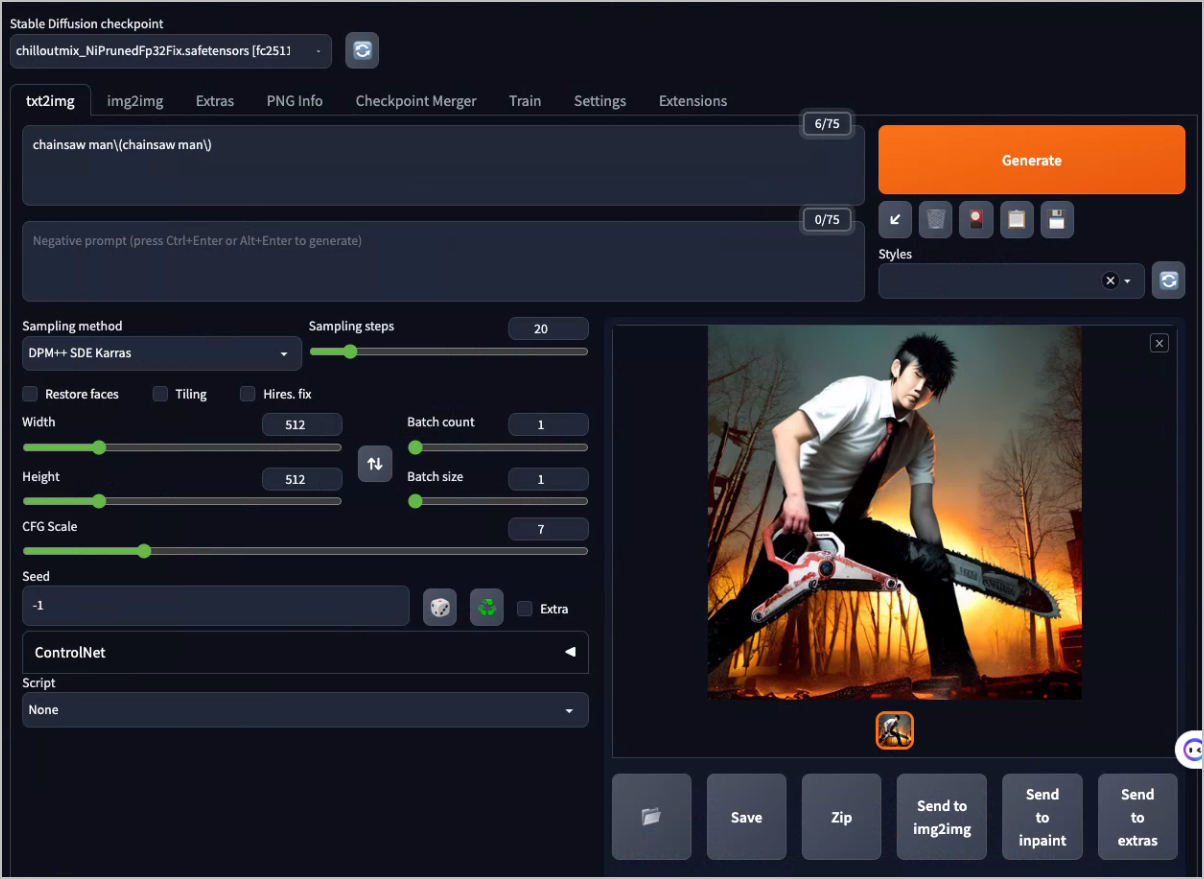Open the Script dropdown
This screenshot has height=879, width=1204.
pyautogui.click(x=305, y=710)
